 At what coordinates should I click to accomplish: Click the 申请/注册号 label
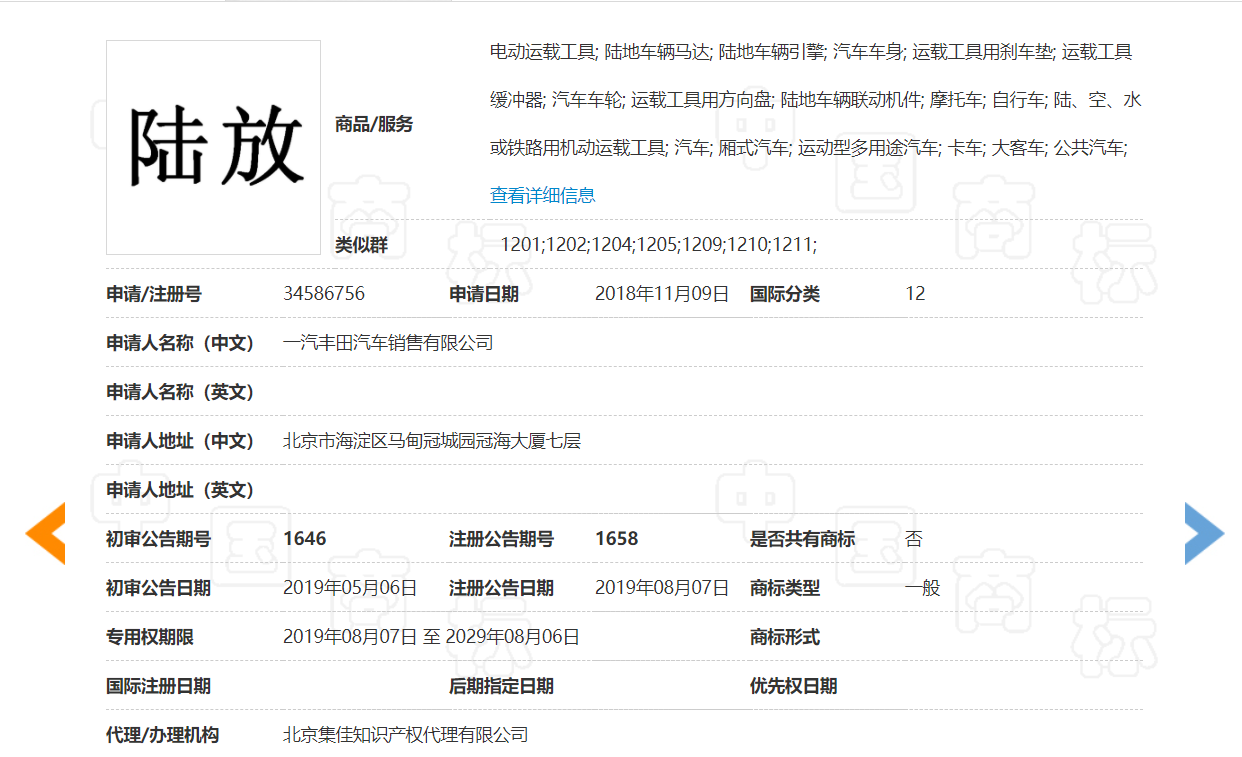click(x=154, y=294)
